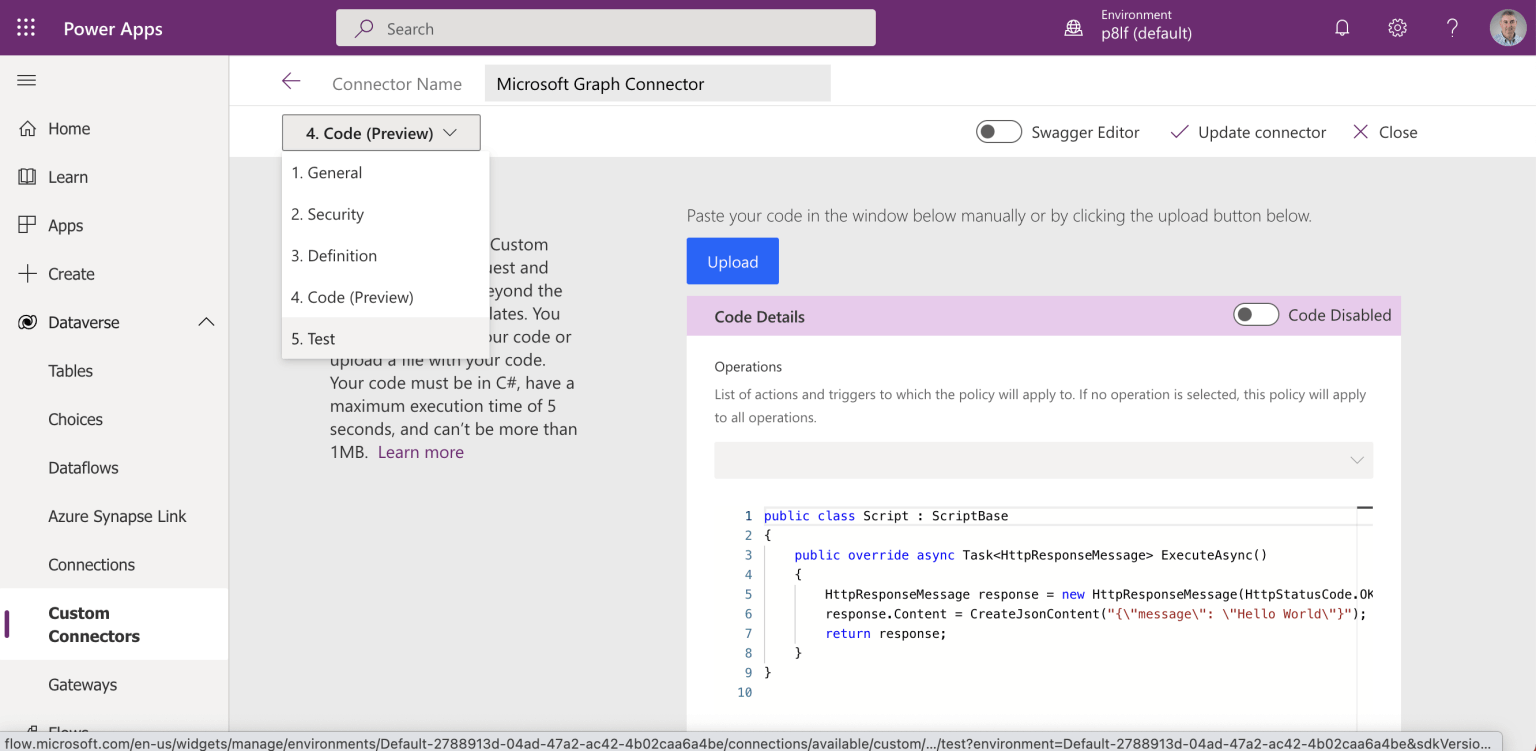Open the app launcher waffle icon
This screenshot has width=1536, height=751.
tap(26, 28)
